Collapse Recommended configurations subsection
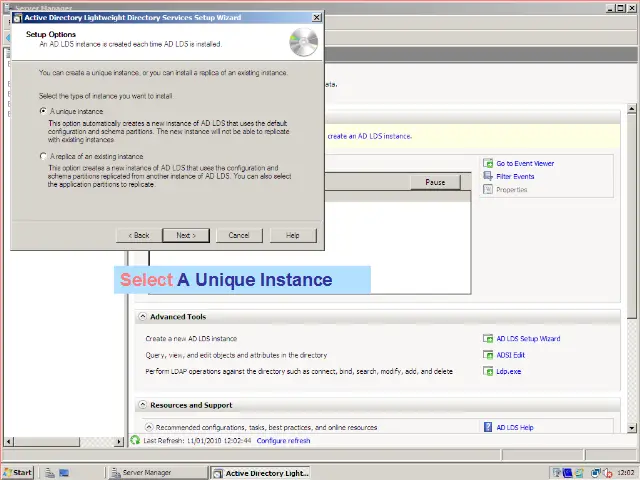Screen dimensions: 640x480 pos(149,427)
